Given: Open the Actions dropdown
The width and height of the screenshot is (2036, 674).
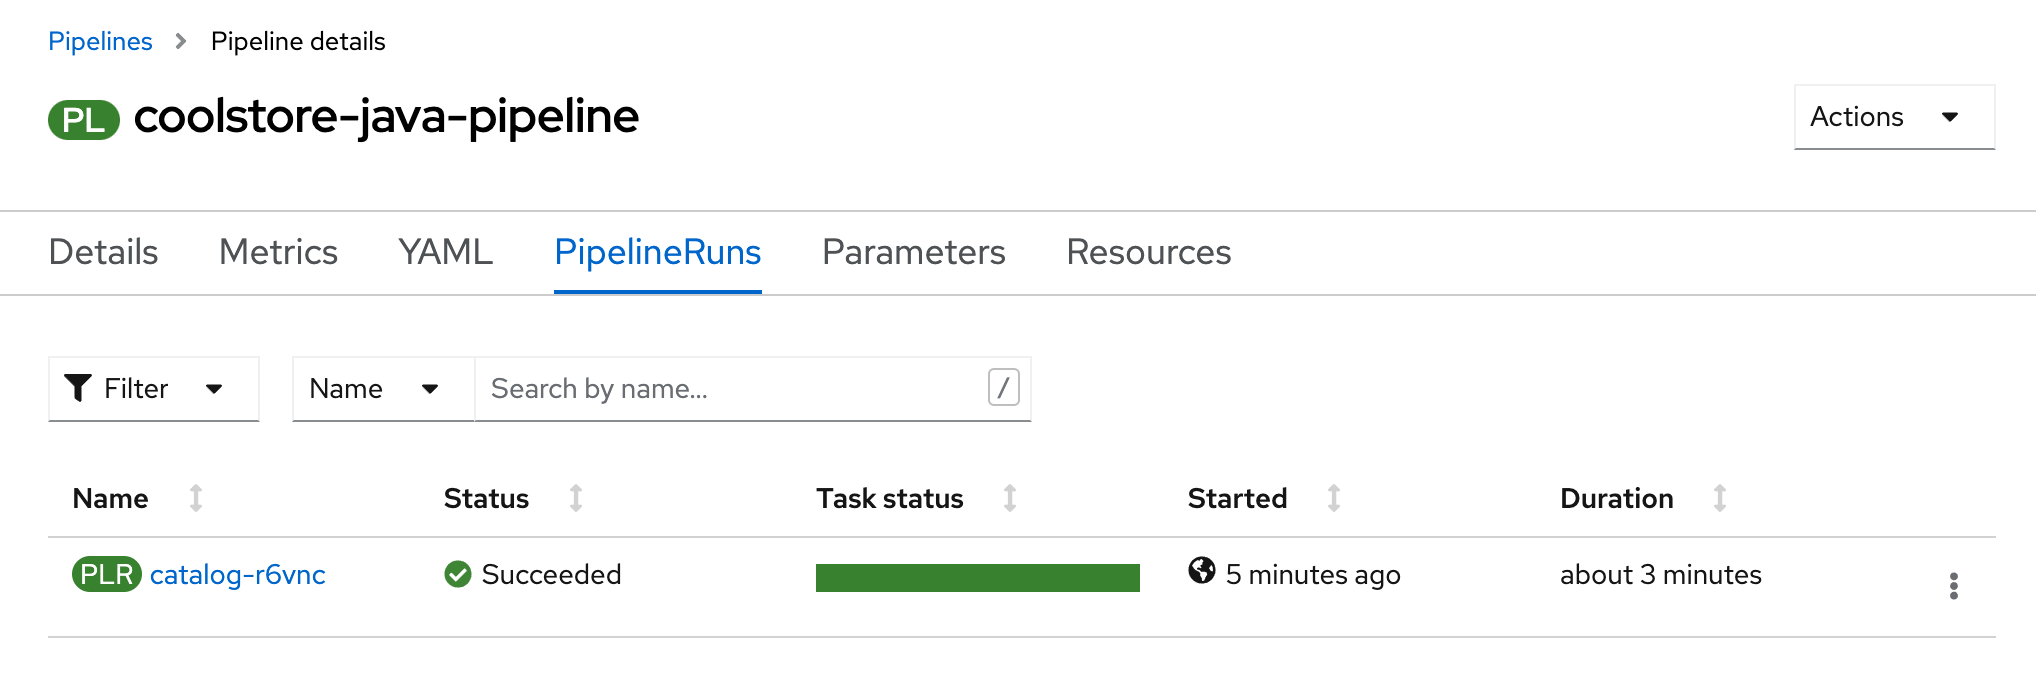Looking at the screenshot, I should tap(1892, 117).
